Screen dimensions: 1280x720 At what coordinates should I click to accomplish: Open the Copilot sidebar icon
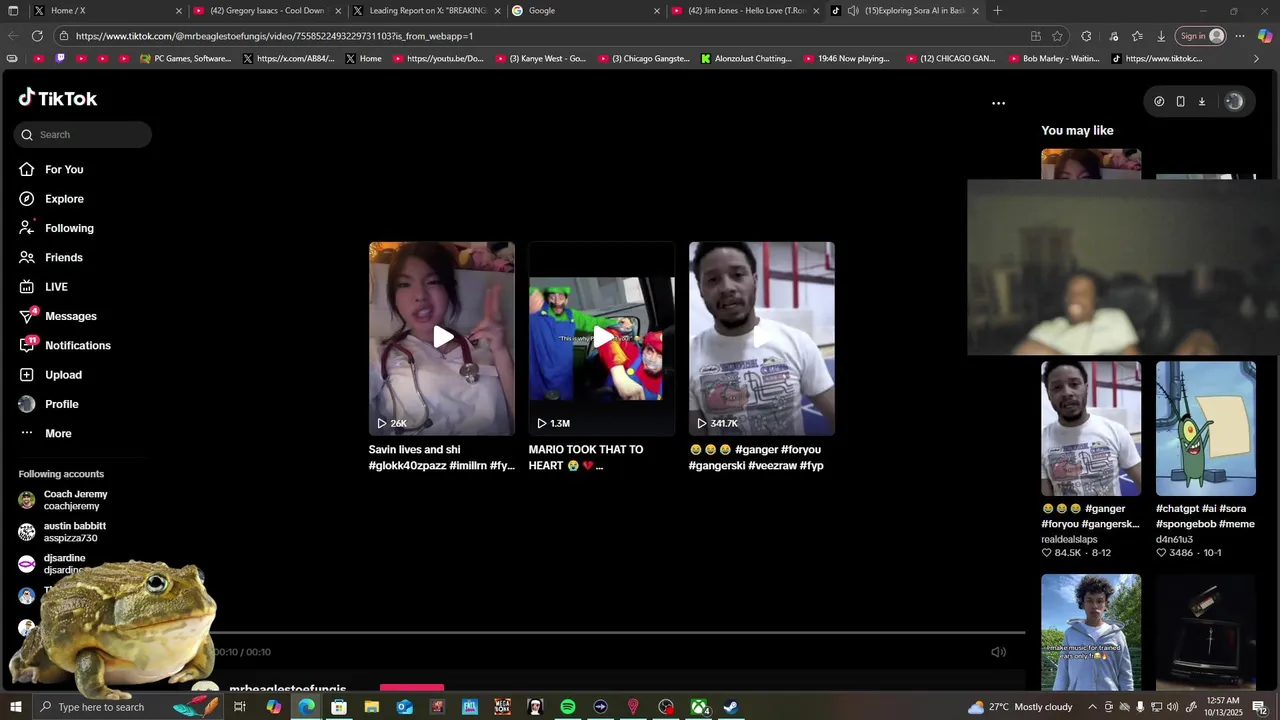tap(1265, 36)
